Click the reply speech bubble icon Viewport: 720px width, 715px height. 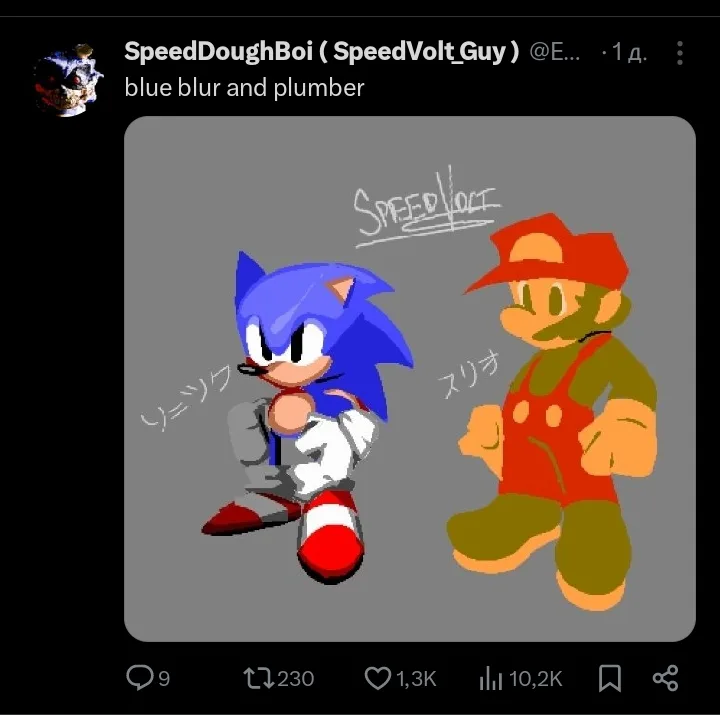coord(139,679)
